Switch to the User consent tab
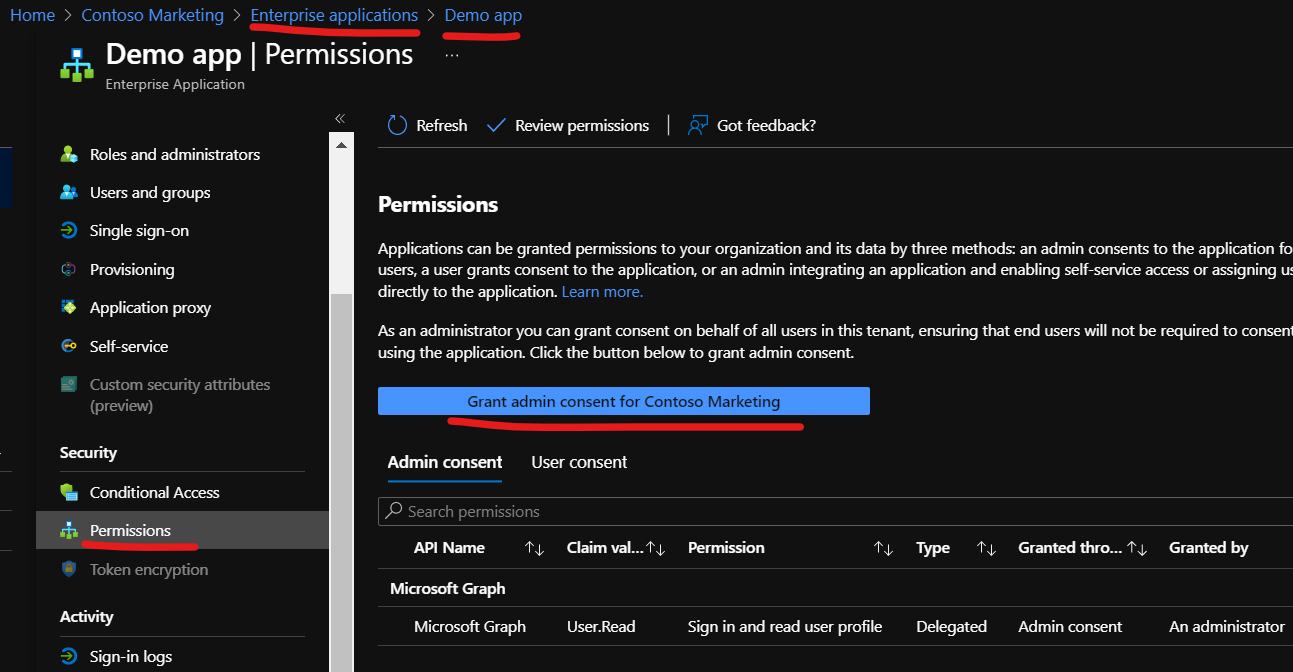Viewport: 1293px width, 672px height. click(579, 462)
